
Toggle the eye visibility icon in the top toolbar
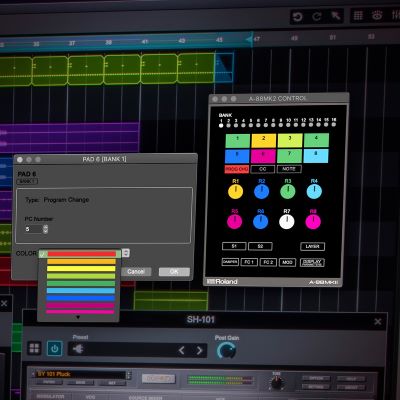377,15
